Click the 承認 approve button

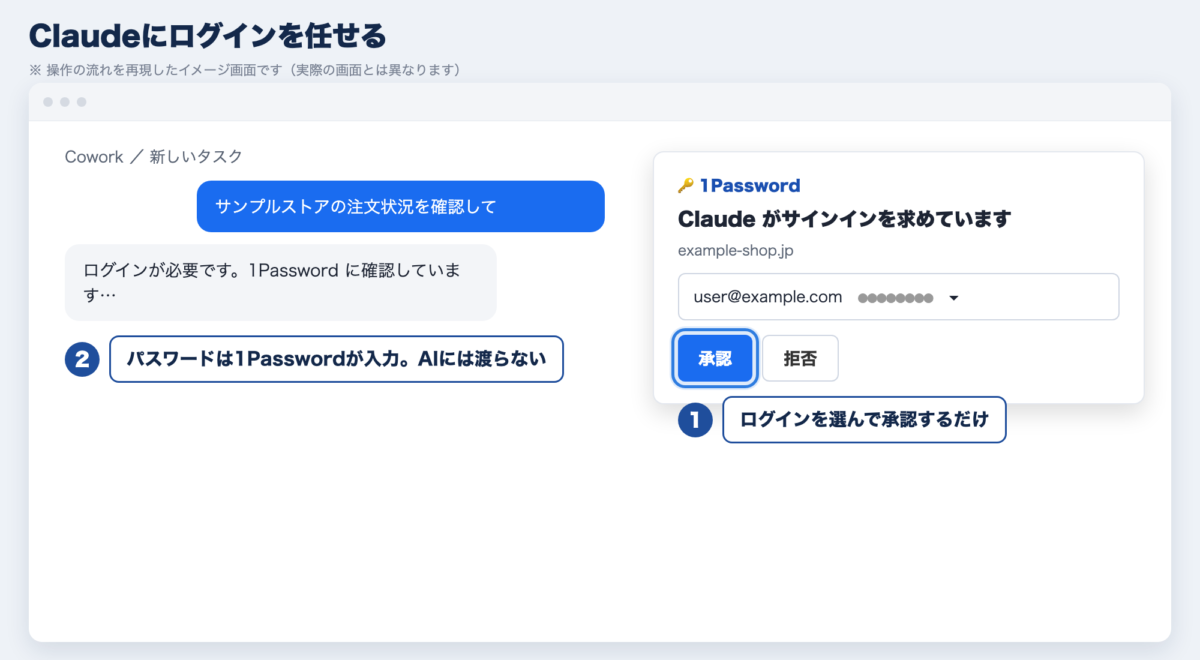(715, 358)
